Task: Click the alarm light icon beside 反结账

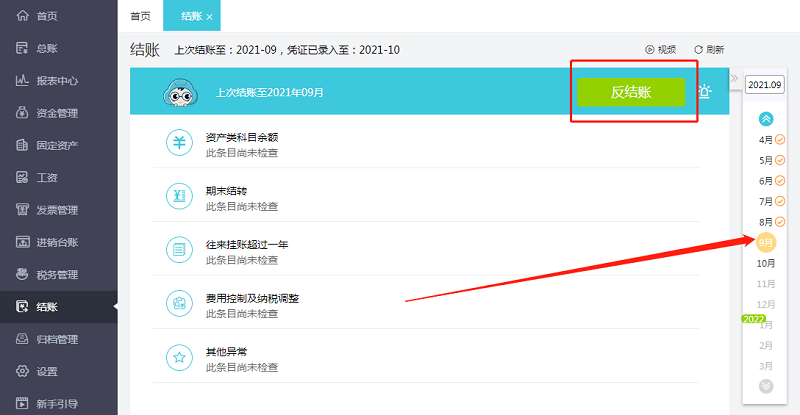Action: pos(705,91)
